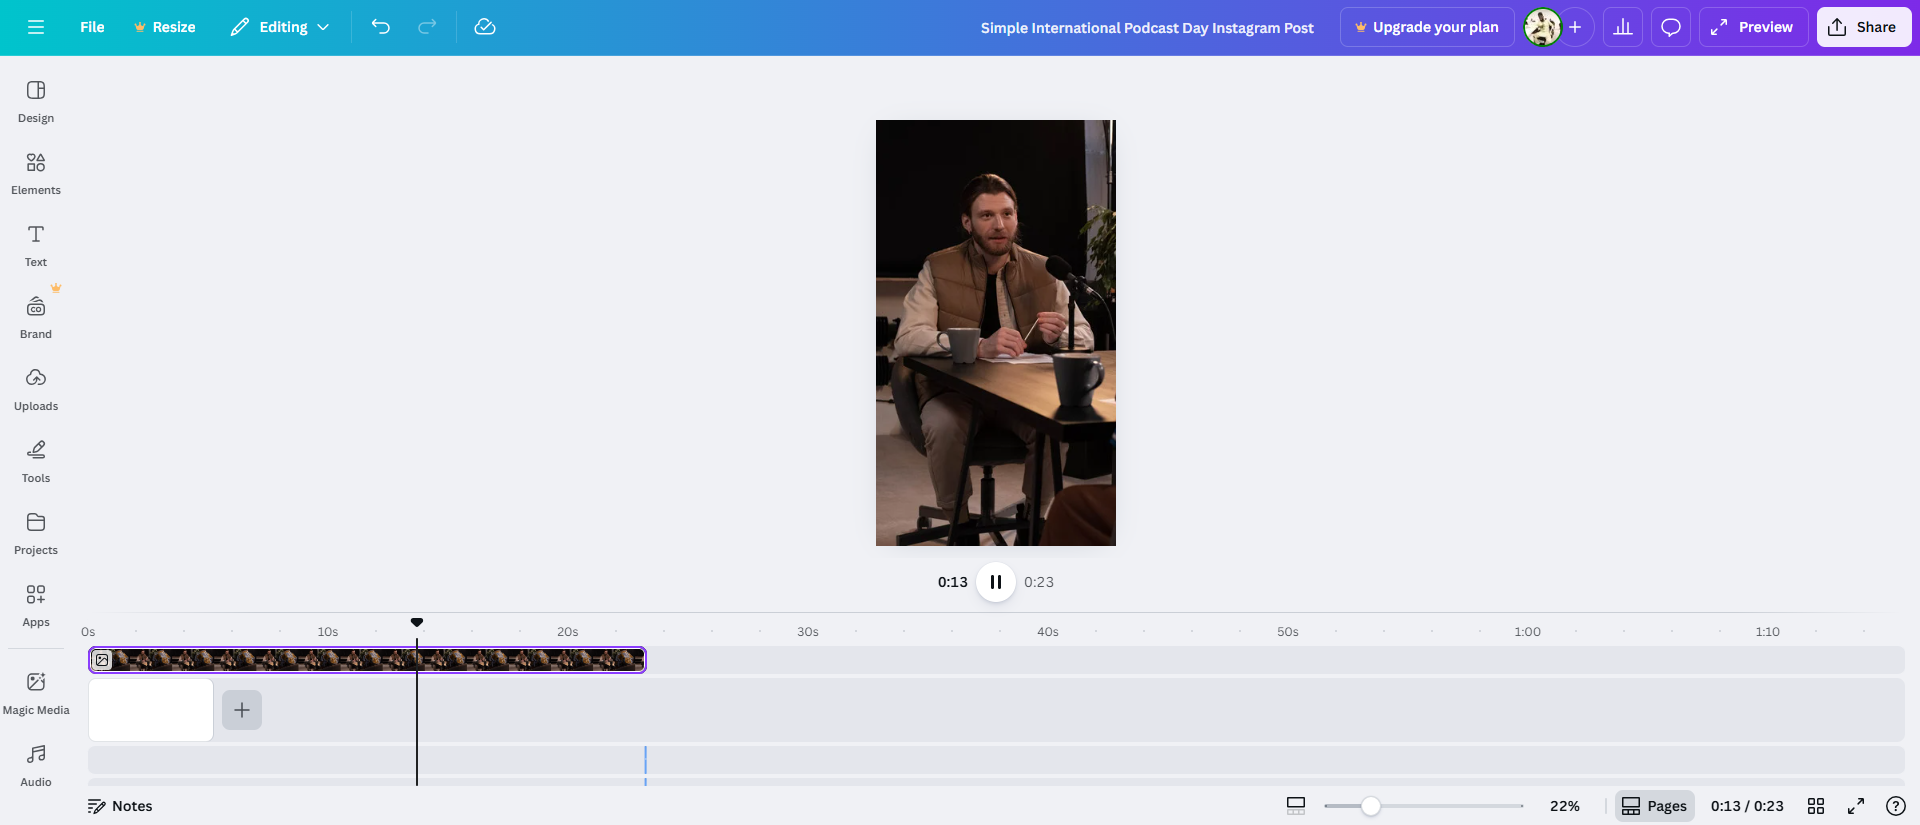
Task: Open the Notes panel
Action: [120, 806]
